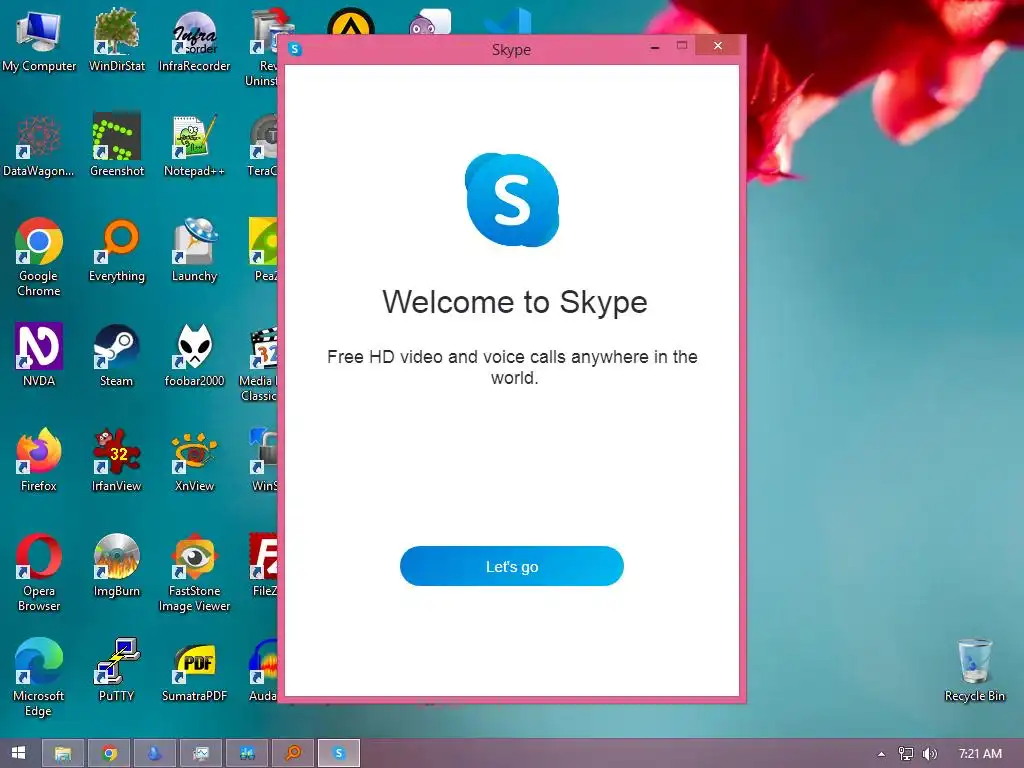Image resolution: width=1024 pixels, height=768 pixels.
Task: Click the monitor graph icon in the taskbar
Action: [201, 753]
